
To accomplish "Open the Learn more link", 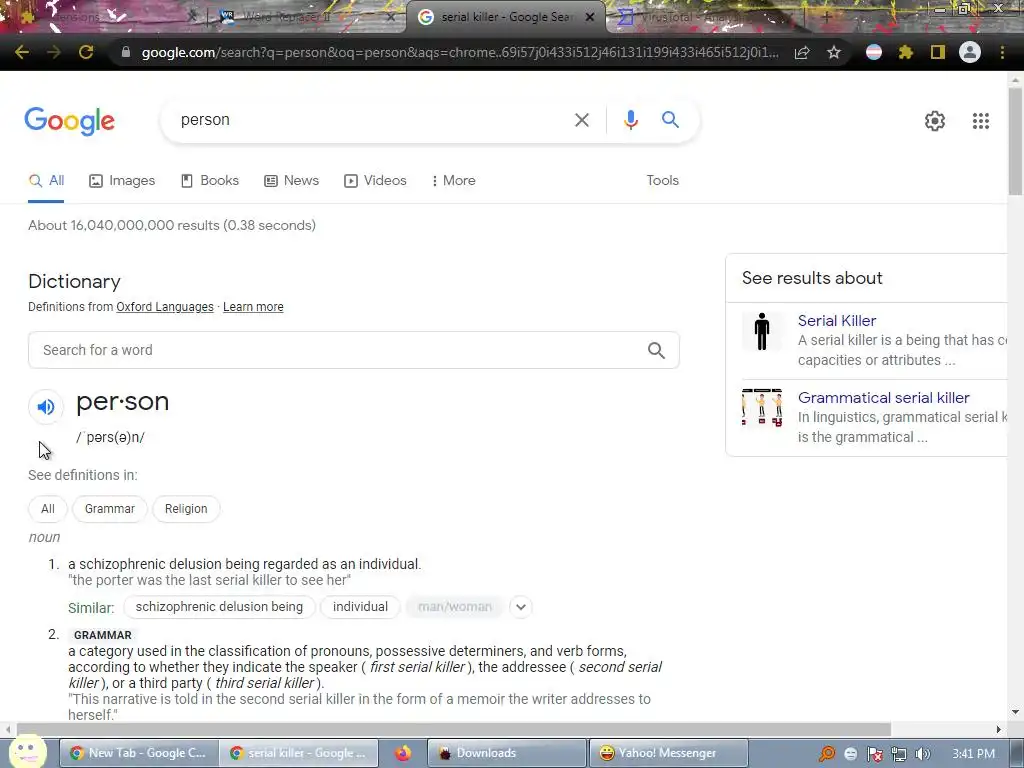I will pyautogui.click(x=253, y=307).
